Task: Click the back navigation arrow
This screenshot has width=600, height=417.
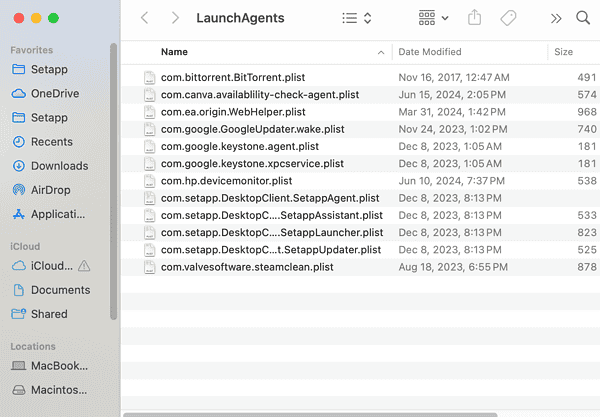Action: pyautogui.click(x=145, y=18)
